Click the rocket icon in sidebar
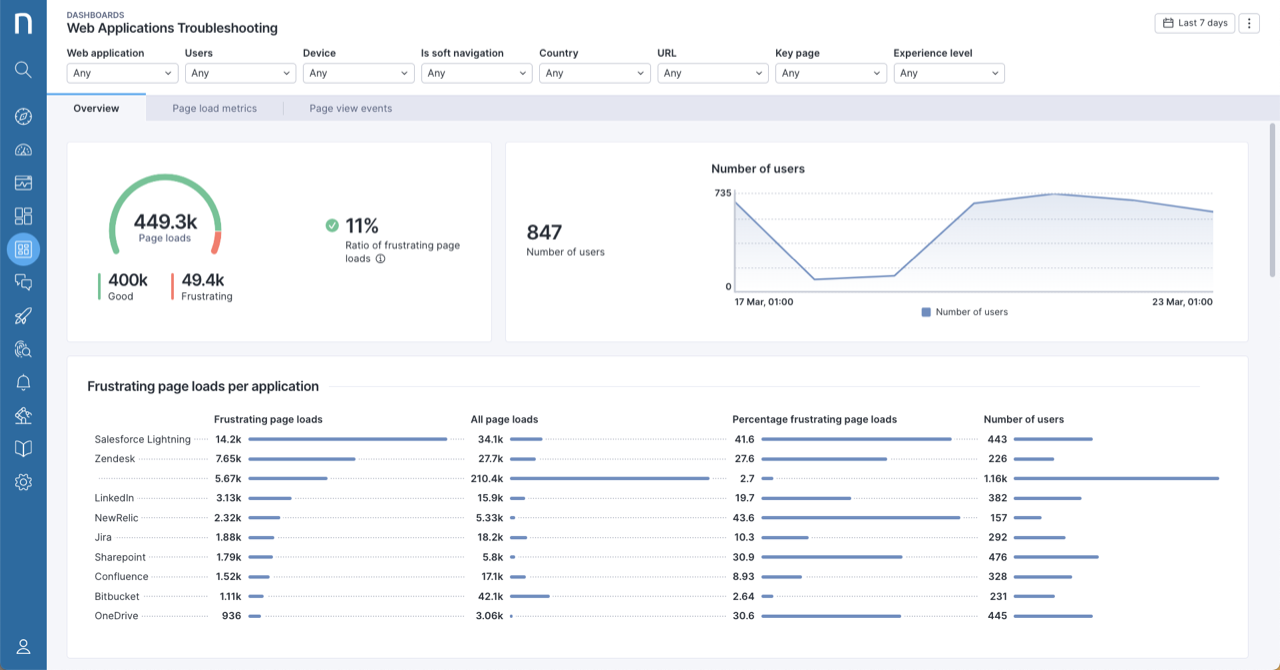The width and height of the screenshot is (1280, 670). (x=23, y=316)
